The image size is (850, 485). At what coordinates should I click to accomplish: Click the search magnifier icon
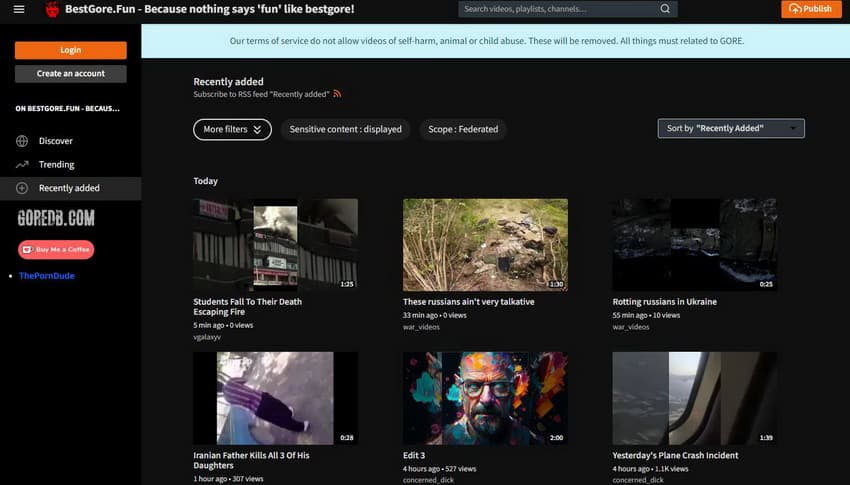pyautogui.click(x=665, y=9)
